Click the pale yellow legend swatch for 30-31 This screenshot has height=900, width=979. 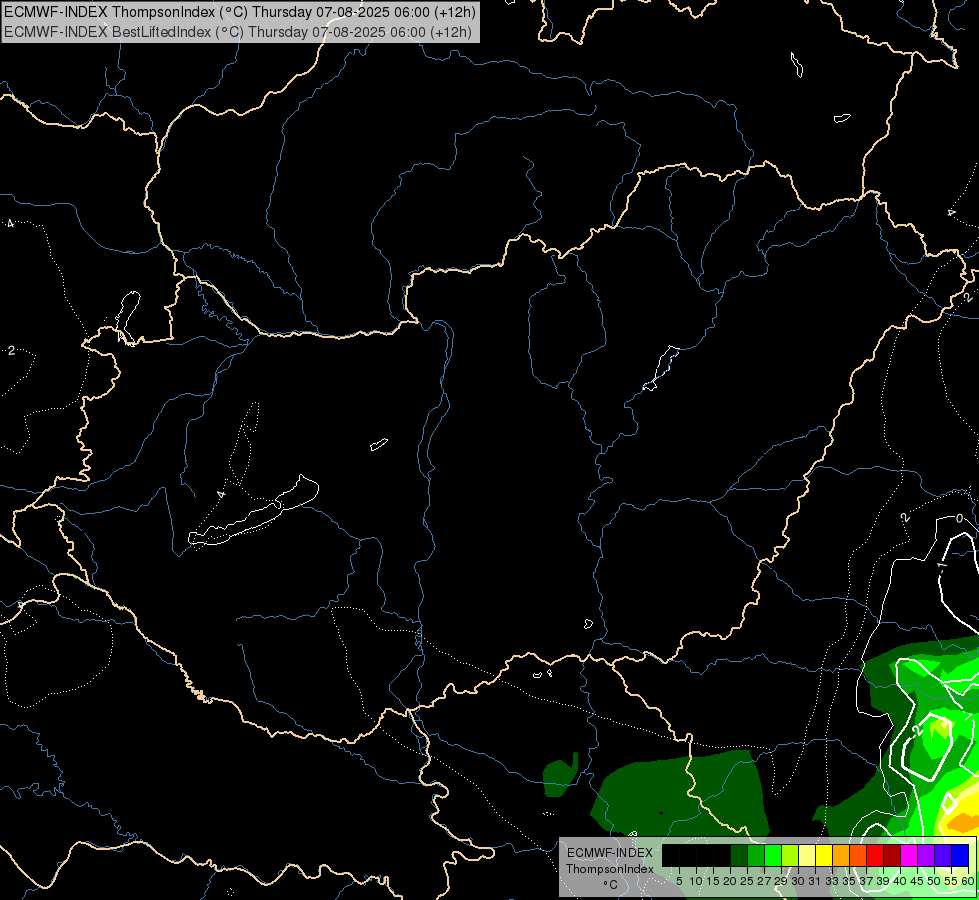(x=807, y=855)
